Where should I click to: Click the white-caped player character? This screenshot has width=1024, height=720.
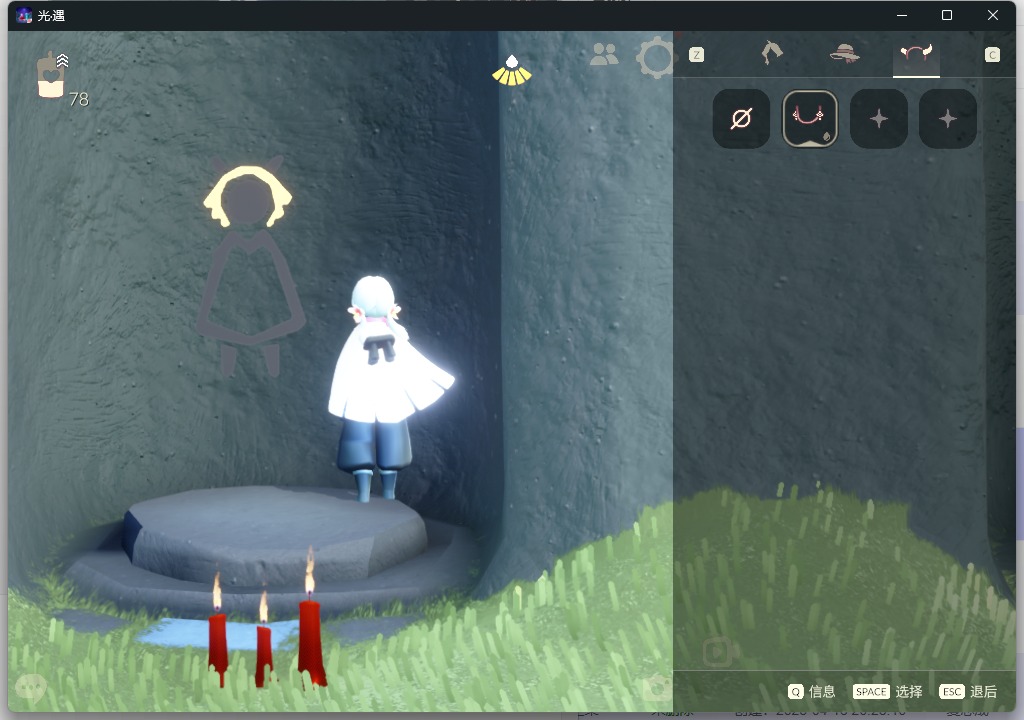pos(385,388)
